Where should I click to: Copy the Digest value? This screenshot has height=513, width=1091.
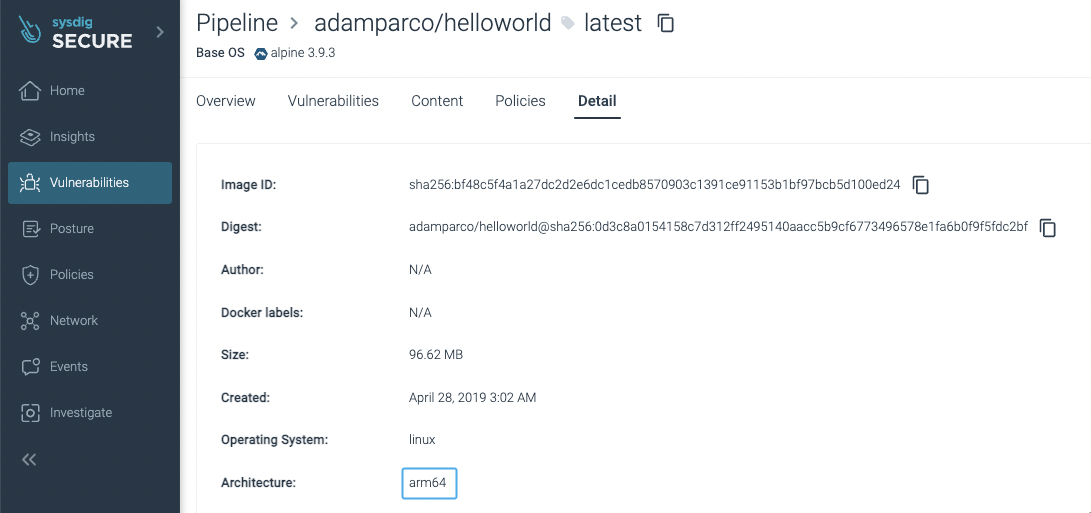(x=1048, y=228)
